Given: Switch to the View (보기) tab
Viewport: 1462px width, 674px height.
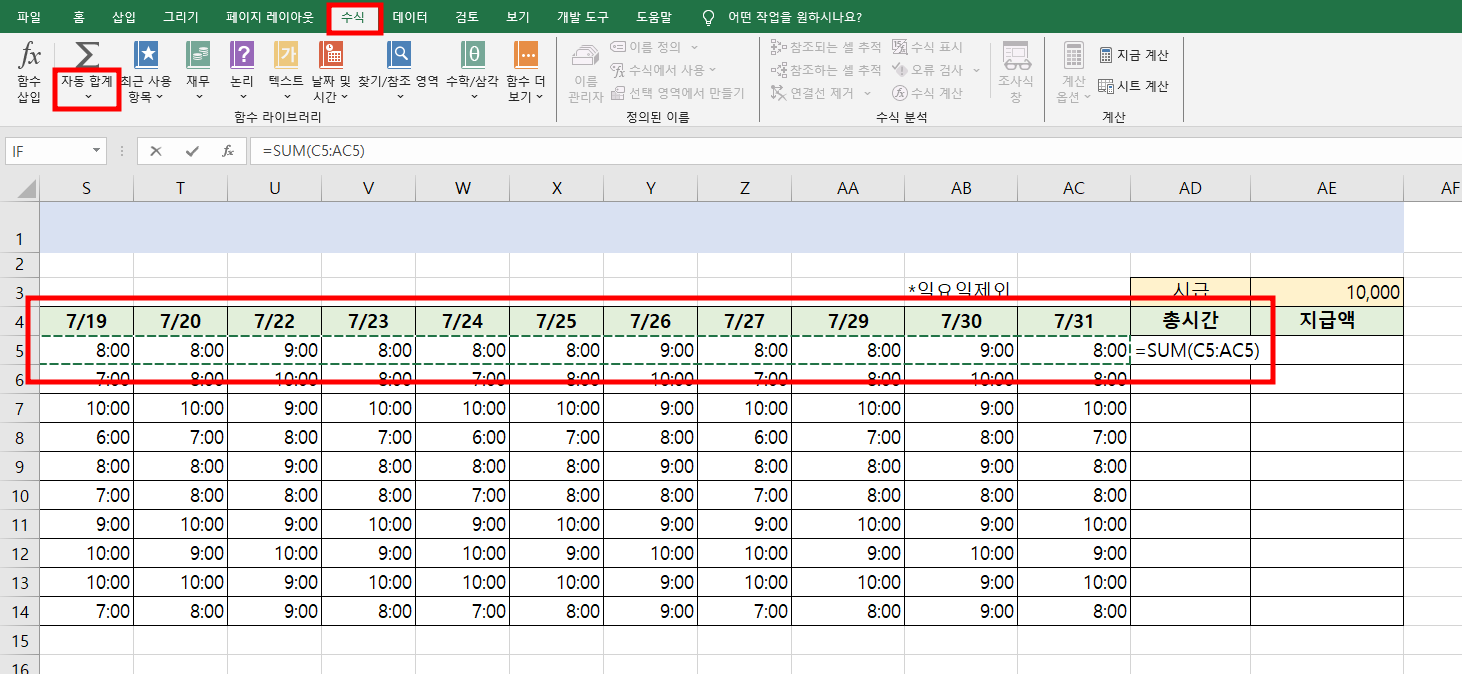Looking at the screenshot, I should pos(518,17).
